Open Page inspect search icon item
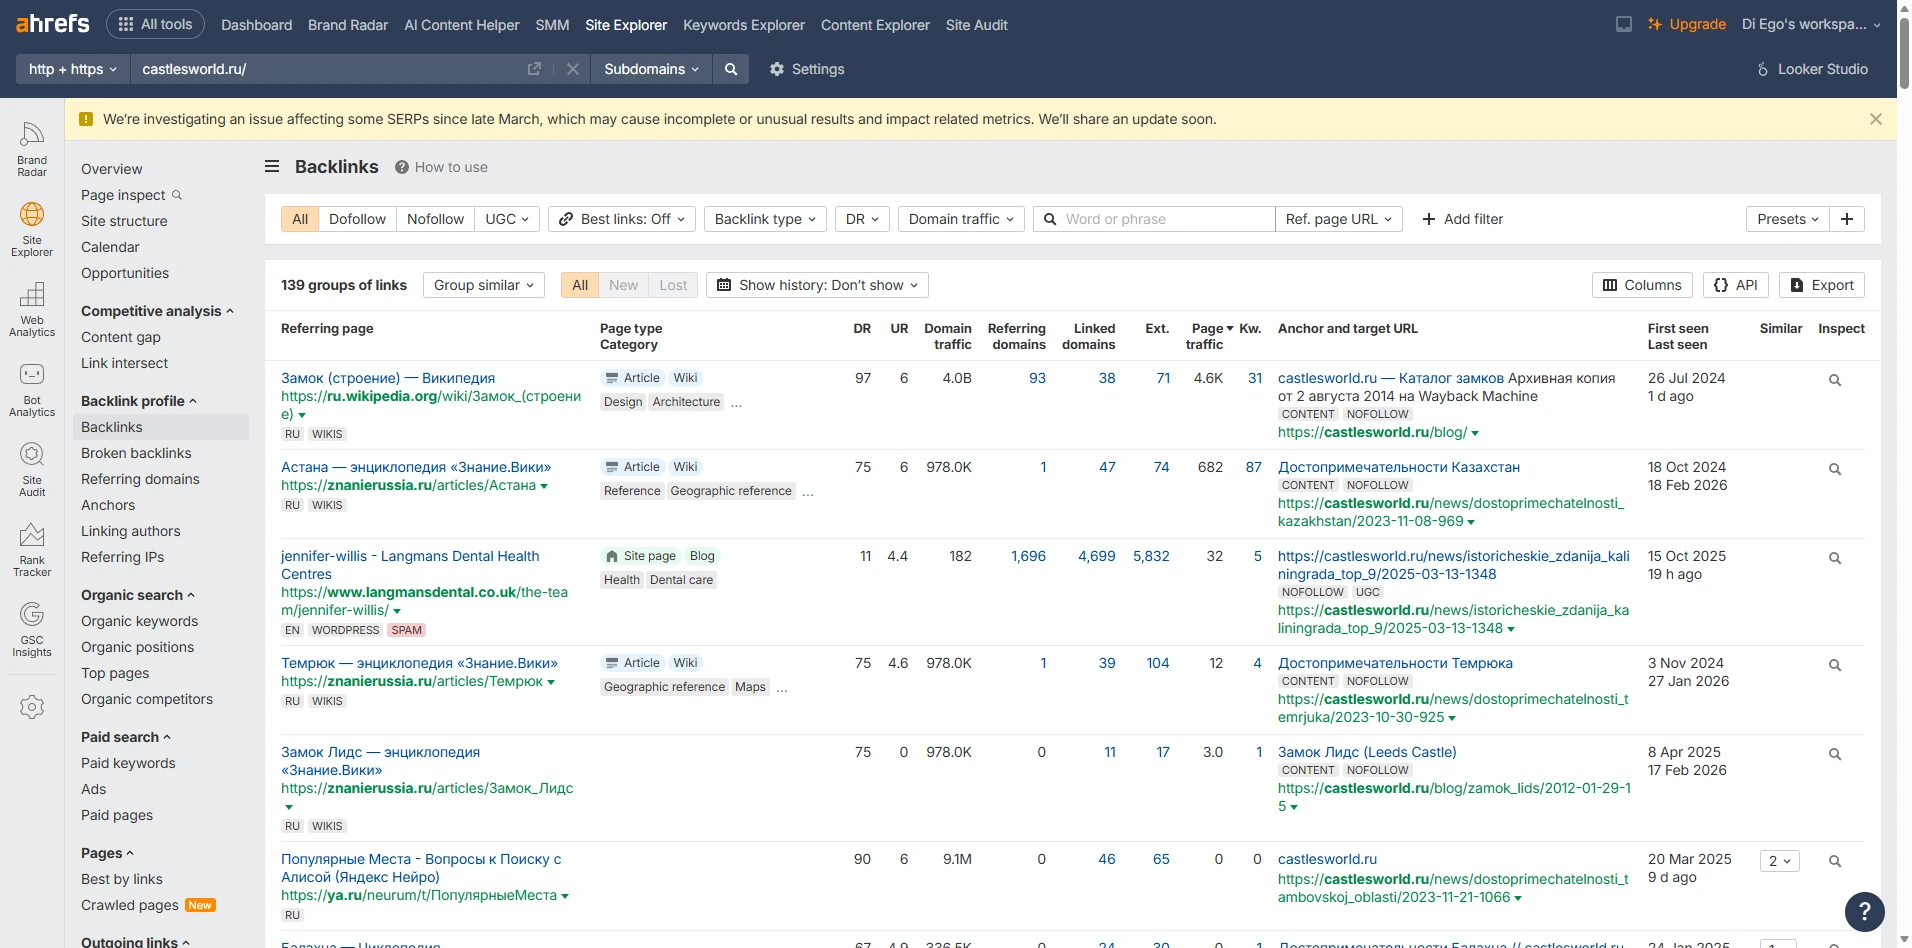 click(x=131, y=195)
